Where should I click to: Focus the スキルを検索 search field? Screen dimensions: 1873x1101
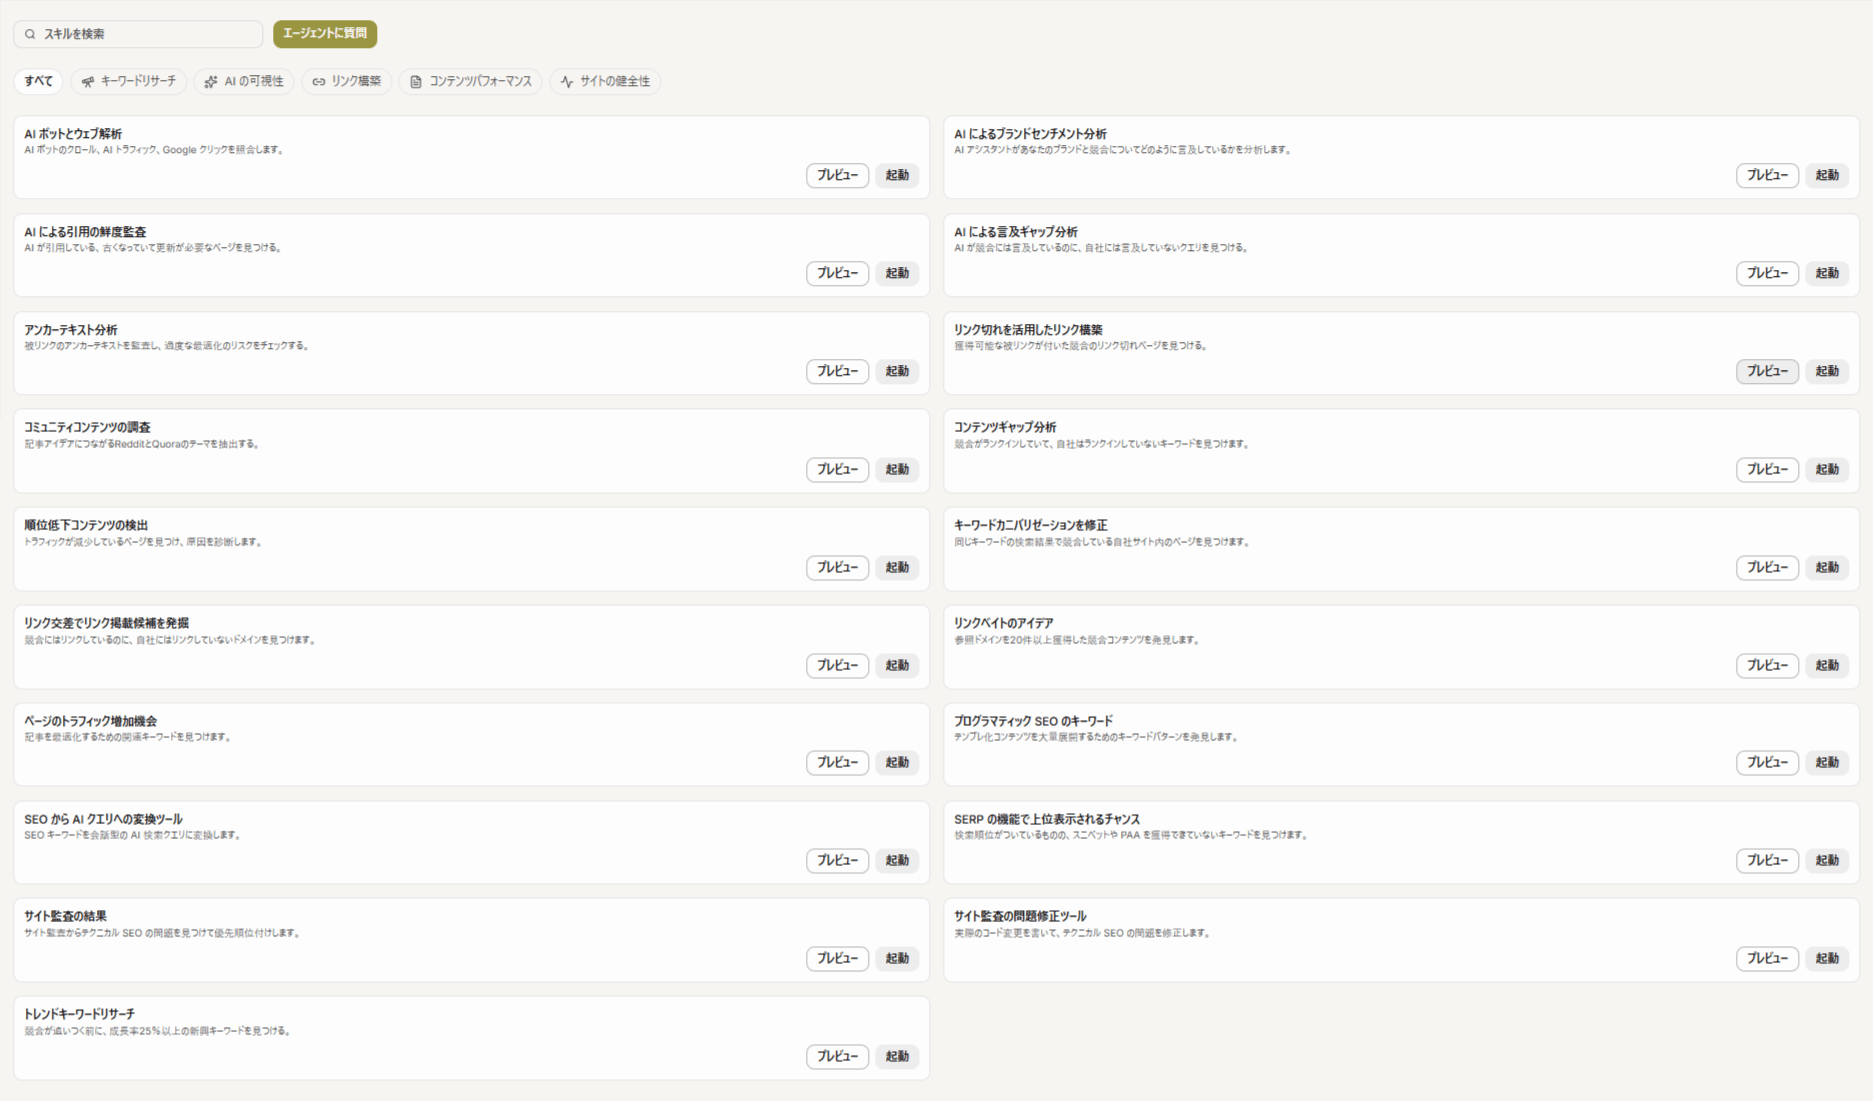click(x=138, y=34)
